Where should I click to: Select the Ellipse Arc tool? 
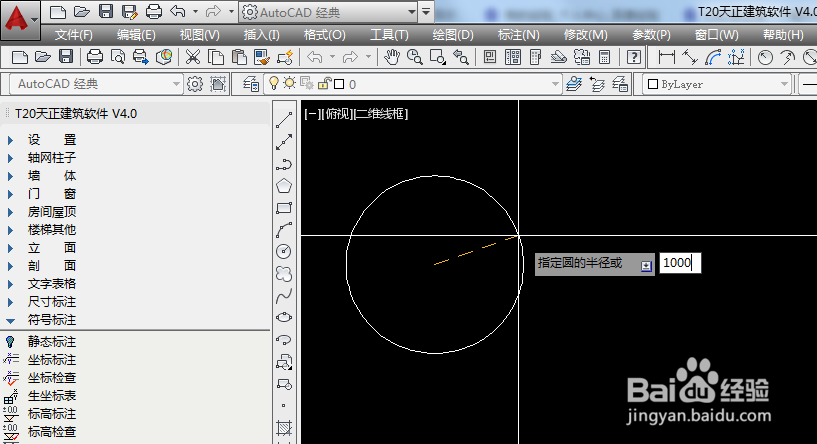(x=284, y=340)
